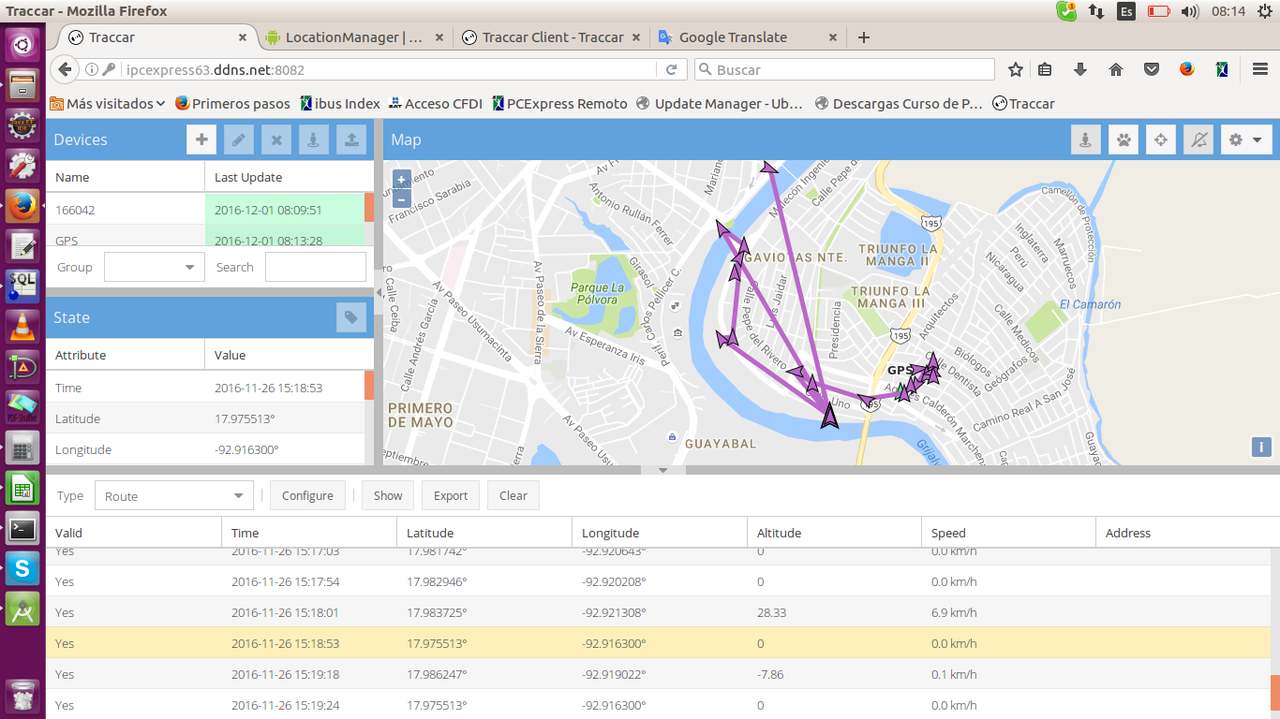Viewport: 1280px width, 719px height.
Task: Switch to LocationManager tab
Action: coord(354,37)
